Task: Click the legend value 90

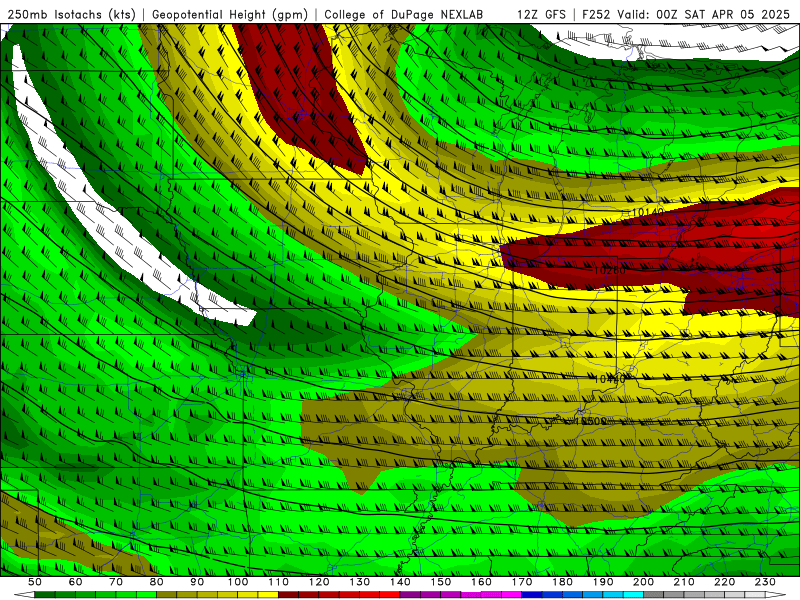Action: [x=197, y=582]
